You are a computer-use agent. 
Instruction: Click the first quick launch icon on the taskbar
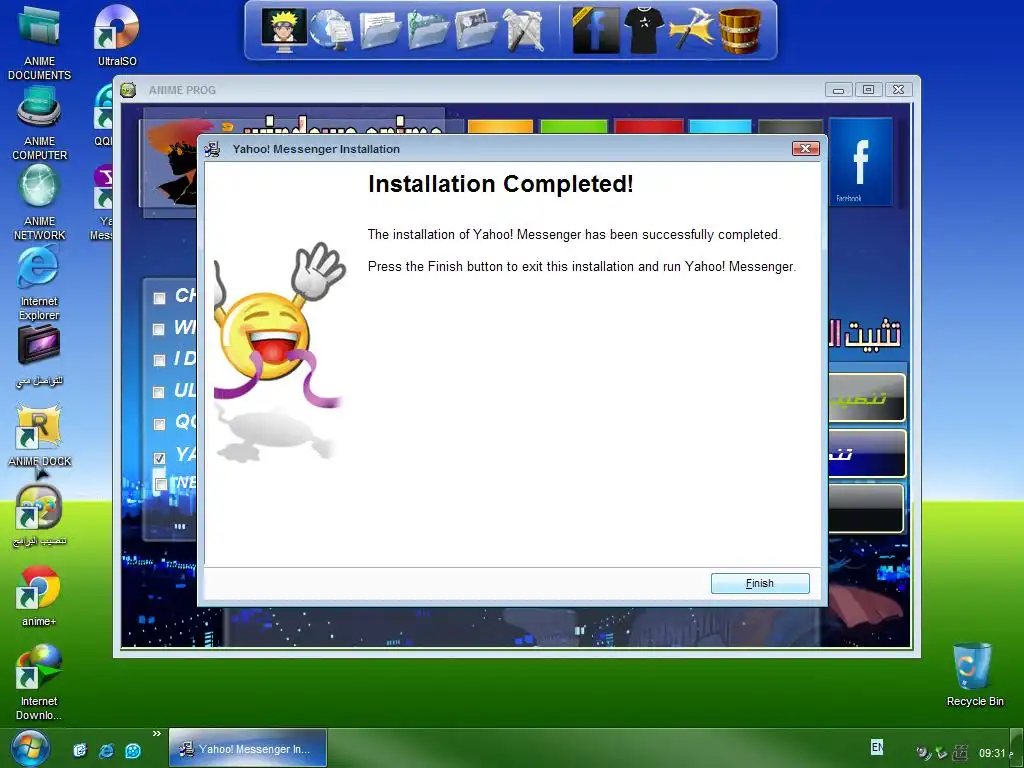(80, 750)
